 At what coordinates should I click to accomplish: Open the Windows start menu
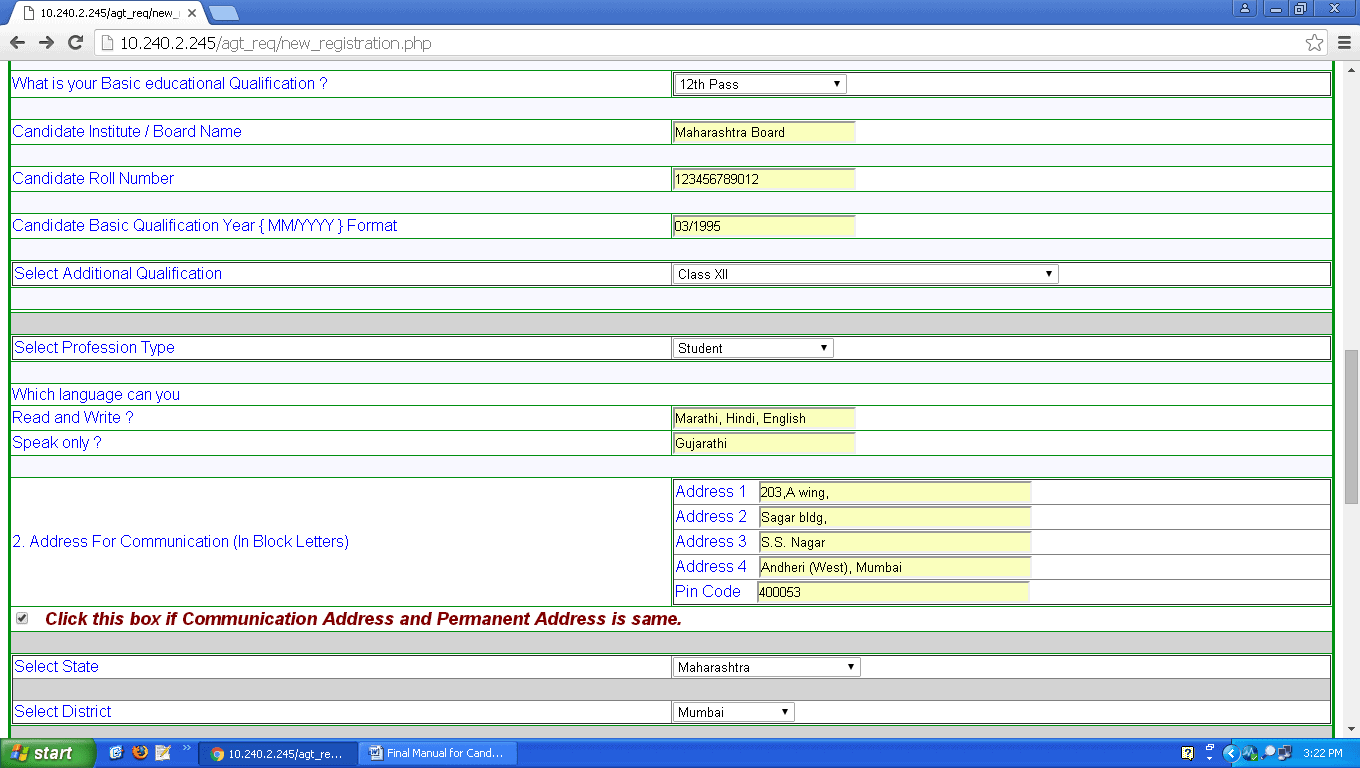click(x=48, y=753)
